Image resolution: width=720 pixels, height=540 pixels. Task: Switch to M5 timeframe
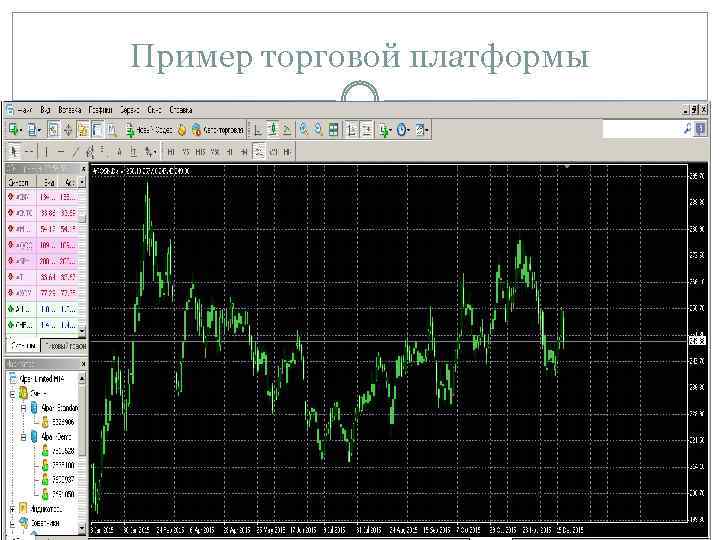pos(186,152)
